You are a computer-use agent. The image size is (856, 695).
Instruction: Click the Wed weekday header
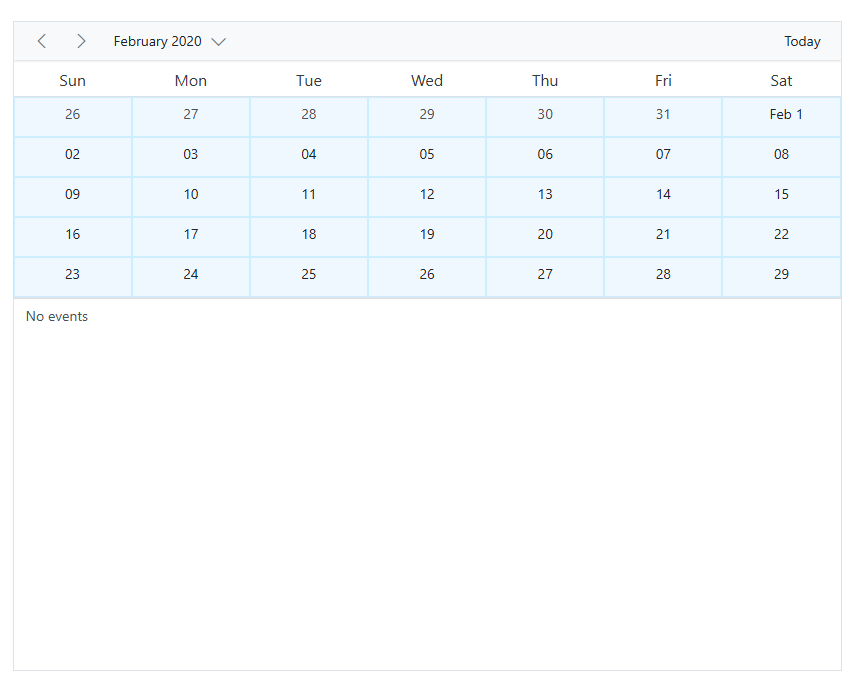click(427, 81)
